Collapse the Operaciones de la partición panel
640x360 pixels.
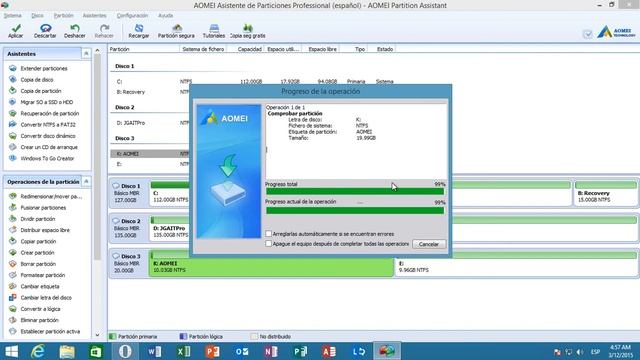(86, 181)
